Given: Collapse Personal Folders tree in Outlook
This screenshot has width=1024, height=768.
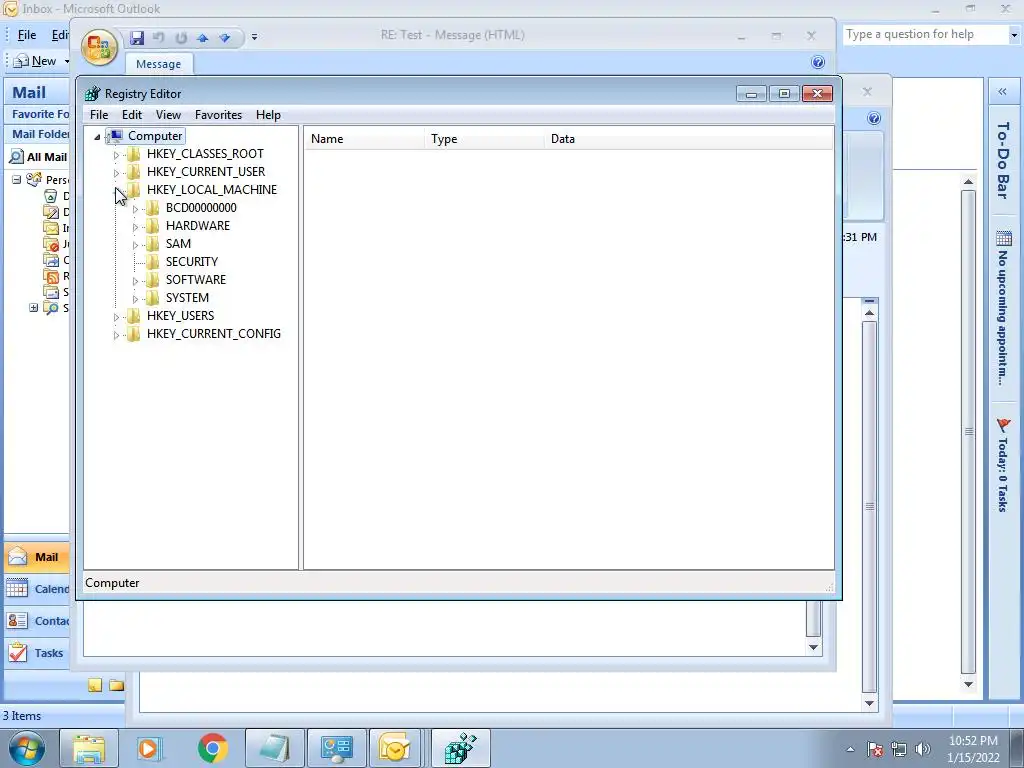Looking at the screenshot, I should tap(16, 180).
